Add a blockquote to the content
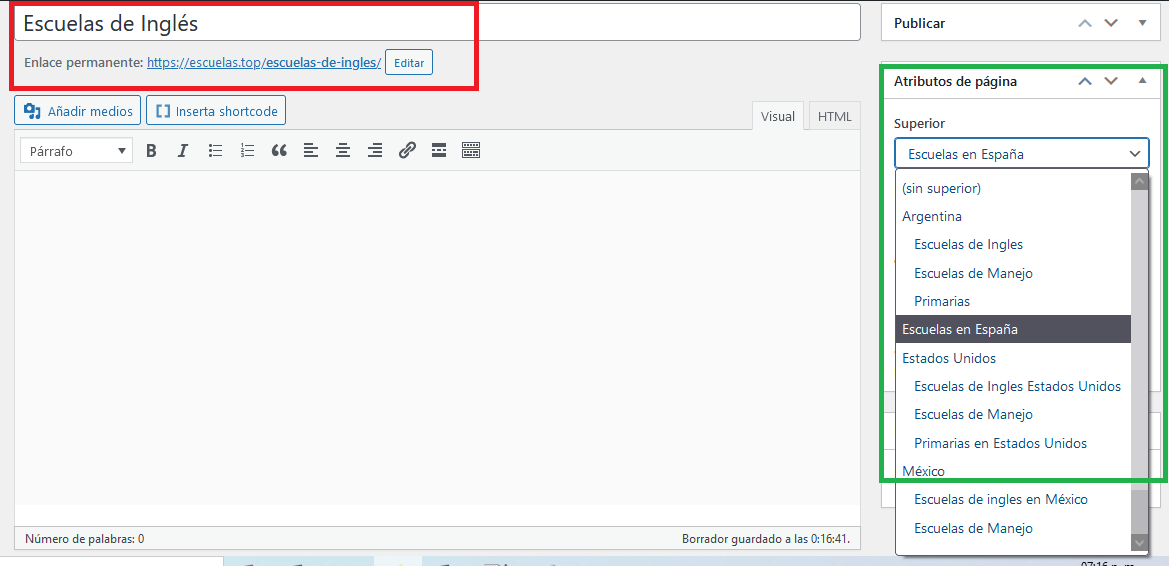Image resolution: width=1169 pixels, height=566 pixels. (x=279, y=151)
